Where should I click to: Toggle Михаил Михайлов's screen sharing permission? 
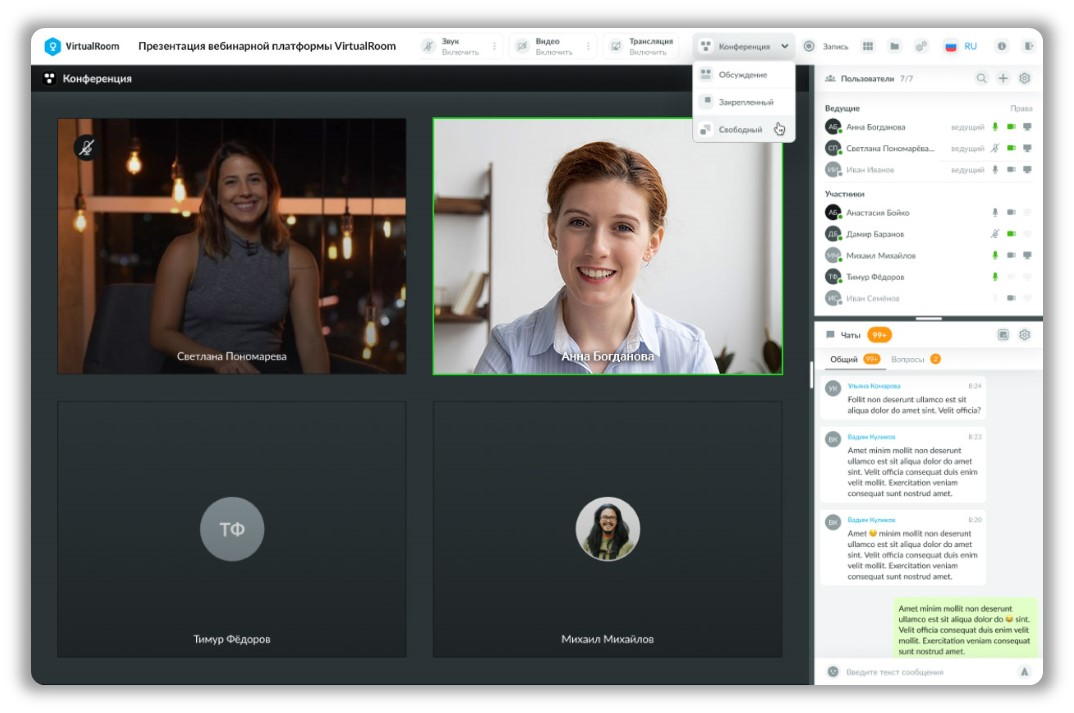1027,255
